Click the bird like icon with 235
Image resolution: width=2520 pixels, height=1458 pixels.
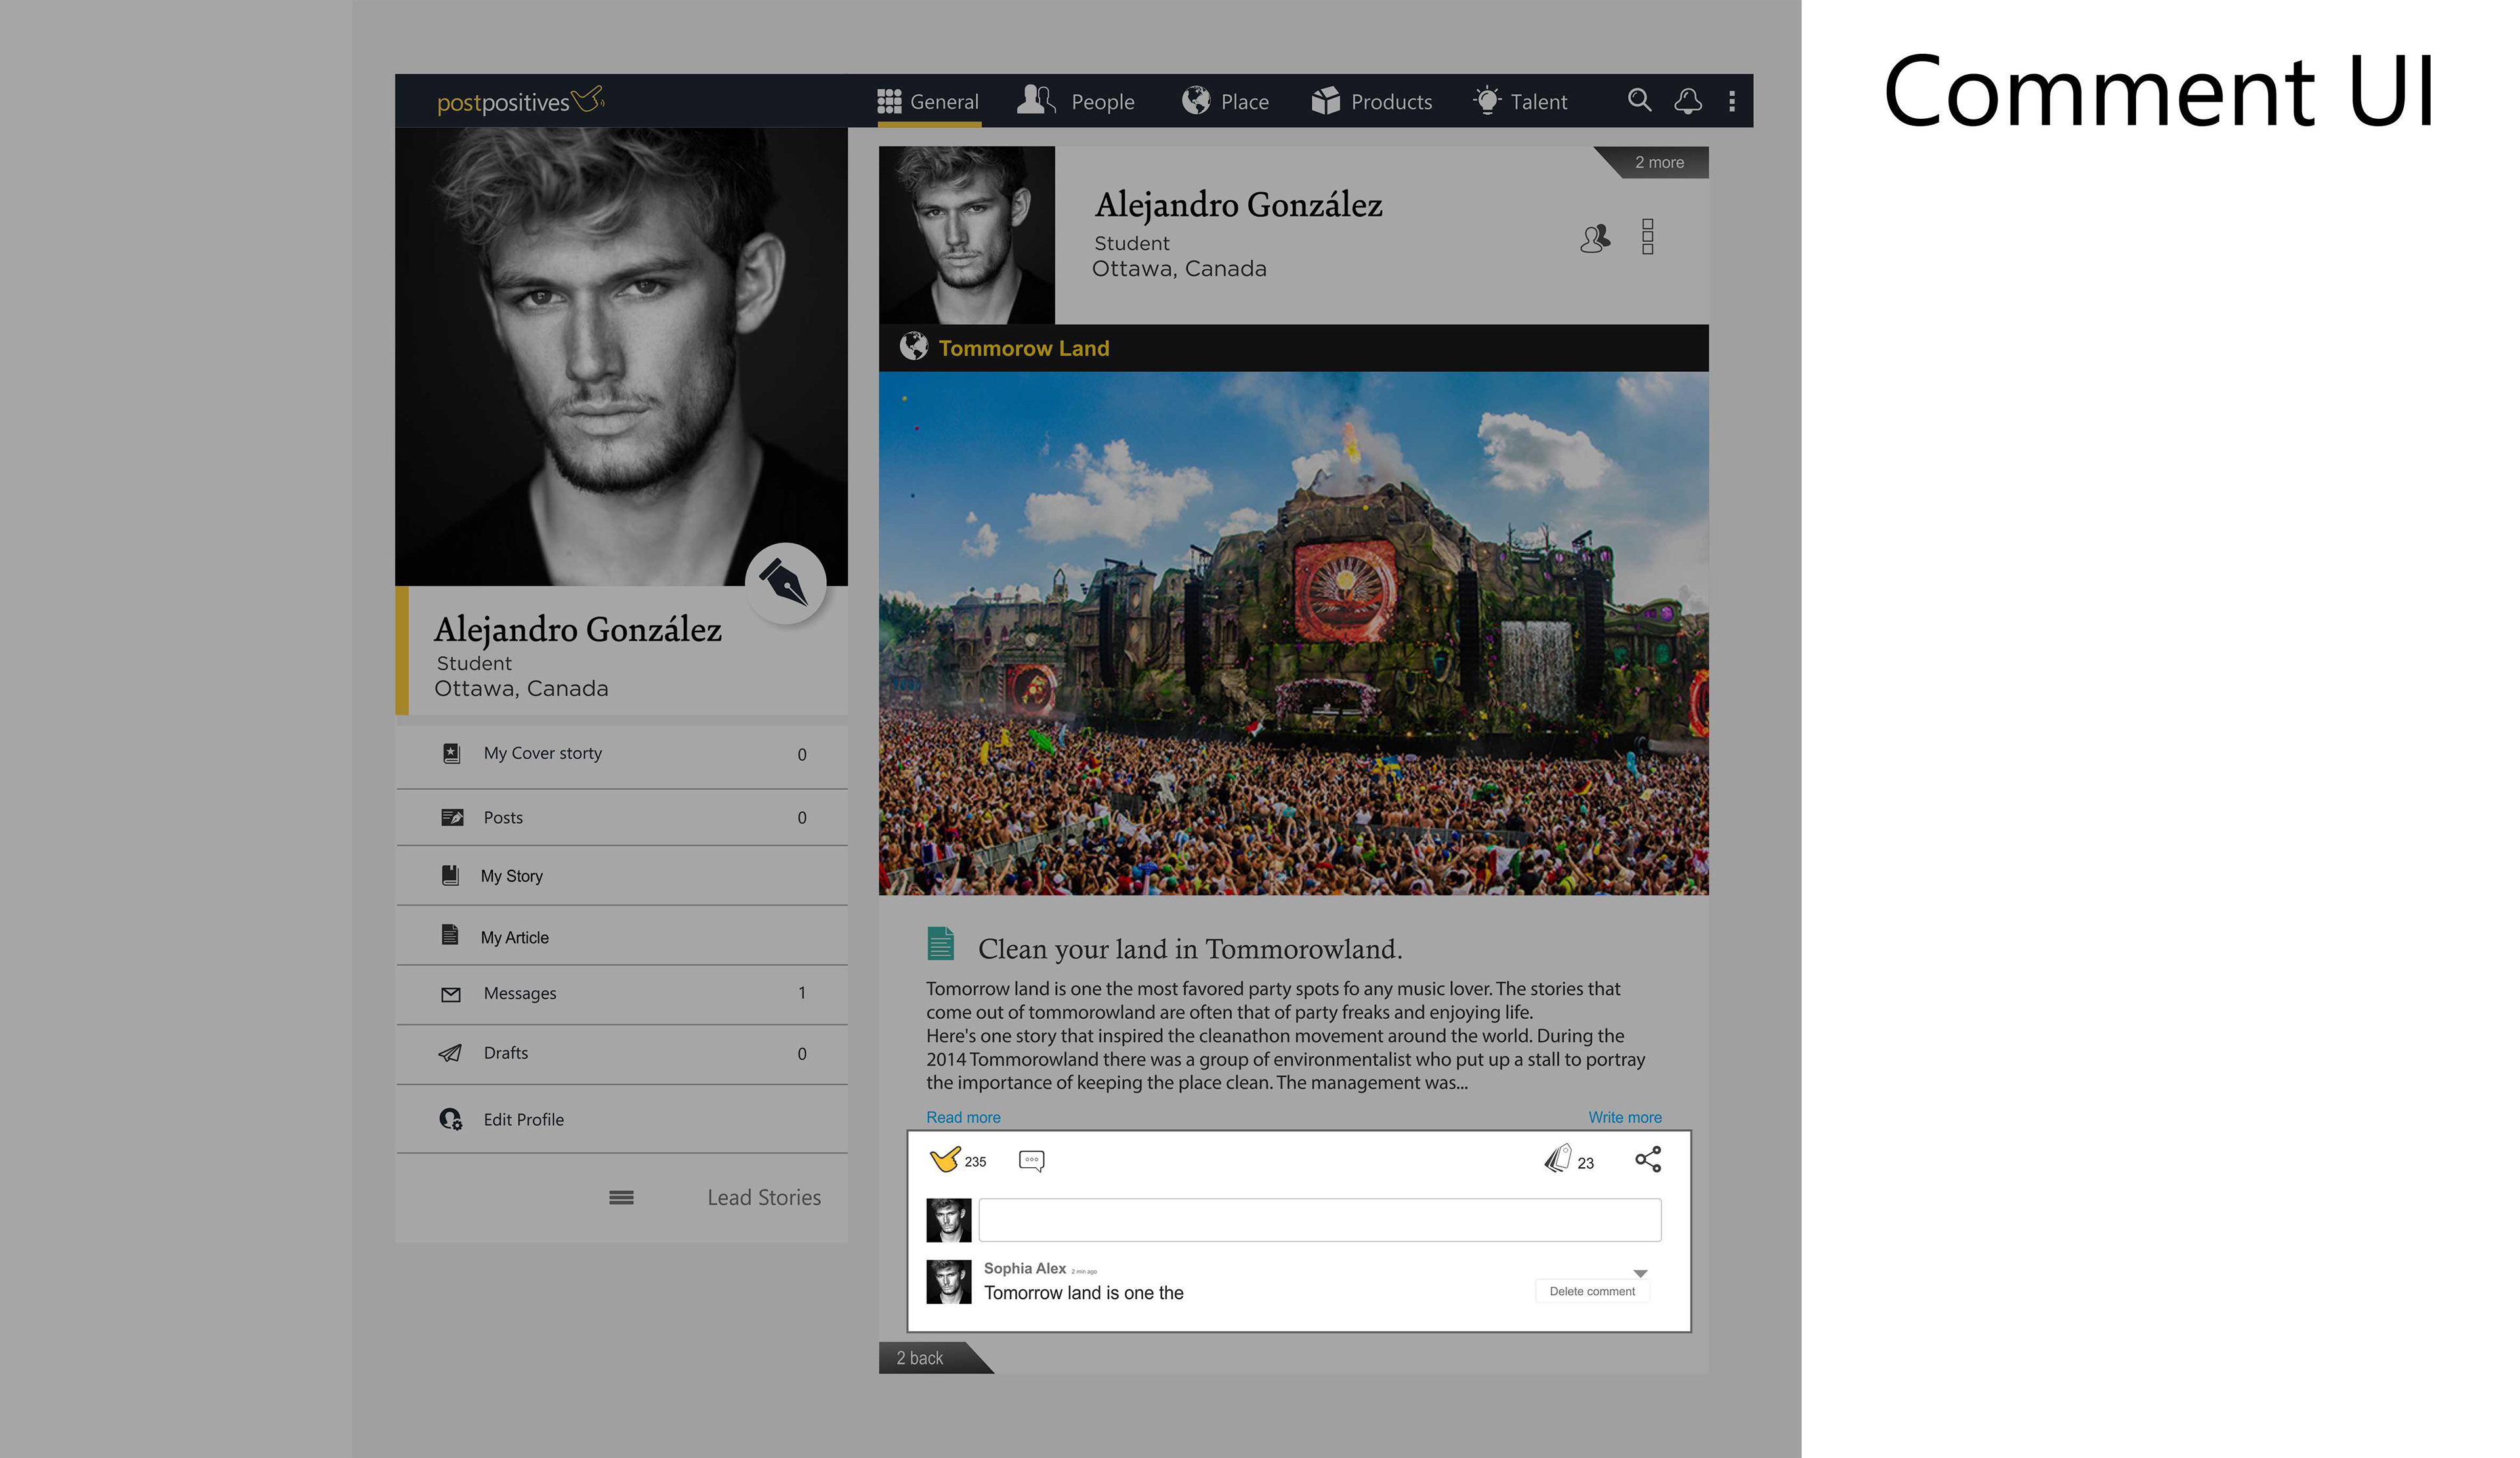944,1159
